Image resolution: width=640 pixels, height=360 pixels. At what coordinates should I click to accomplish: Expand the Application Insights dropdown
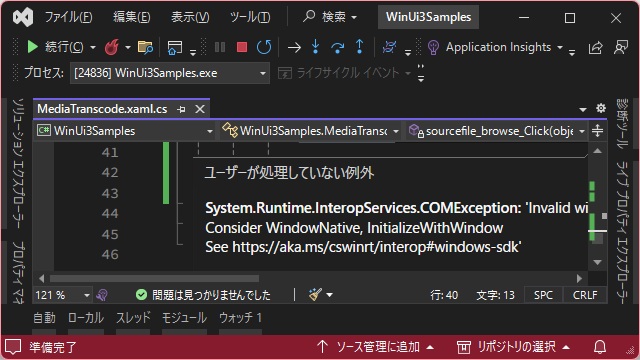coord(560,48)
